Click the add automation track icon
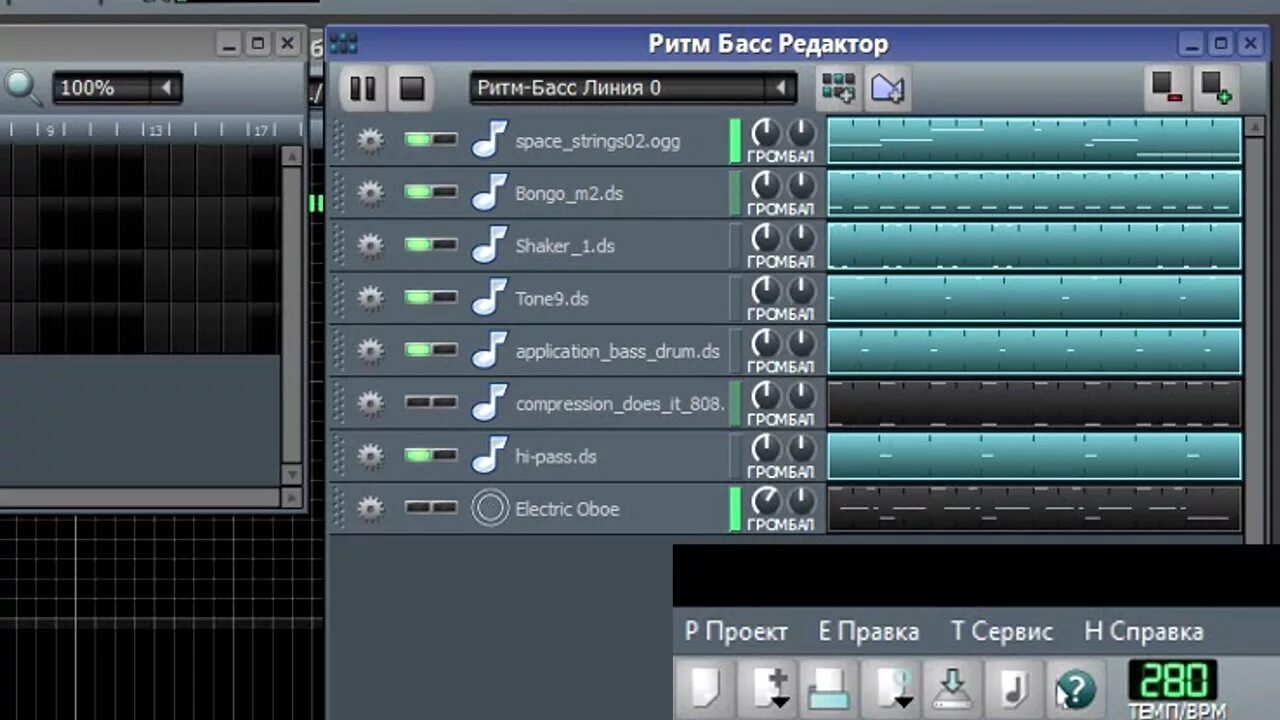 (x=887, y=88)
